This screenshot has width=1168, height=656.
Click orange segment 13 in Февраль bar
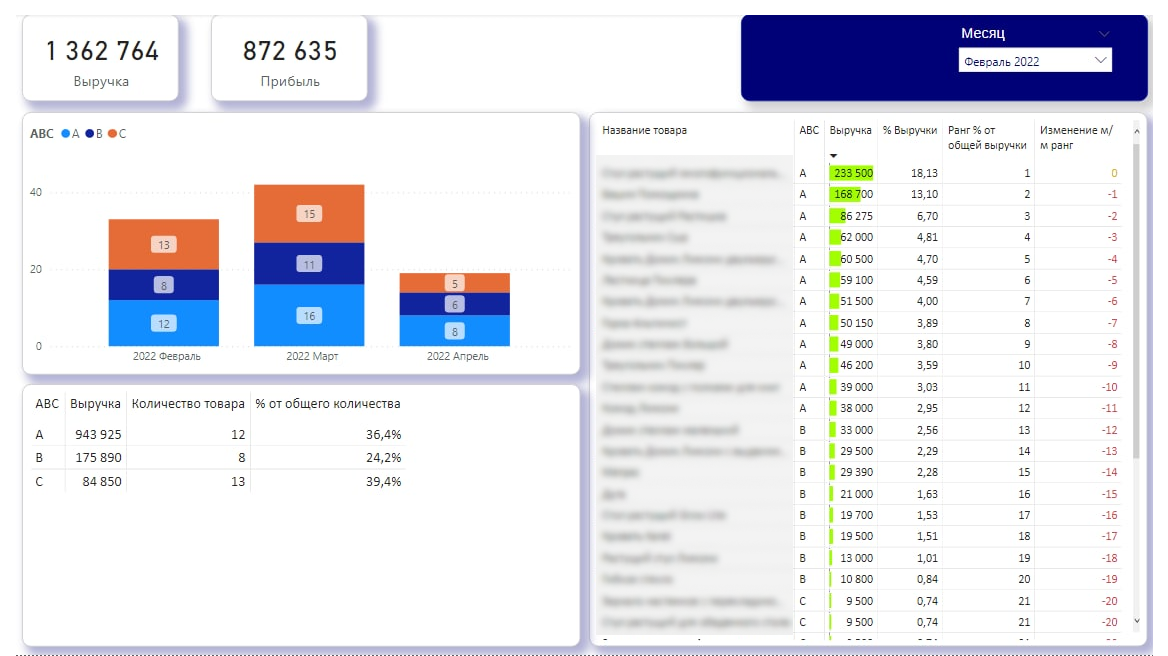click(x=164, y=244)
